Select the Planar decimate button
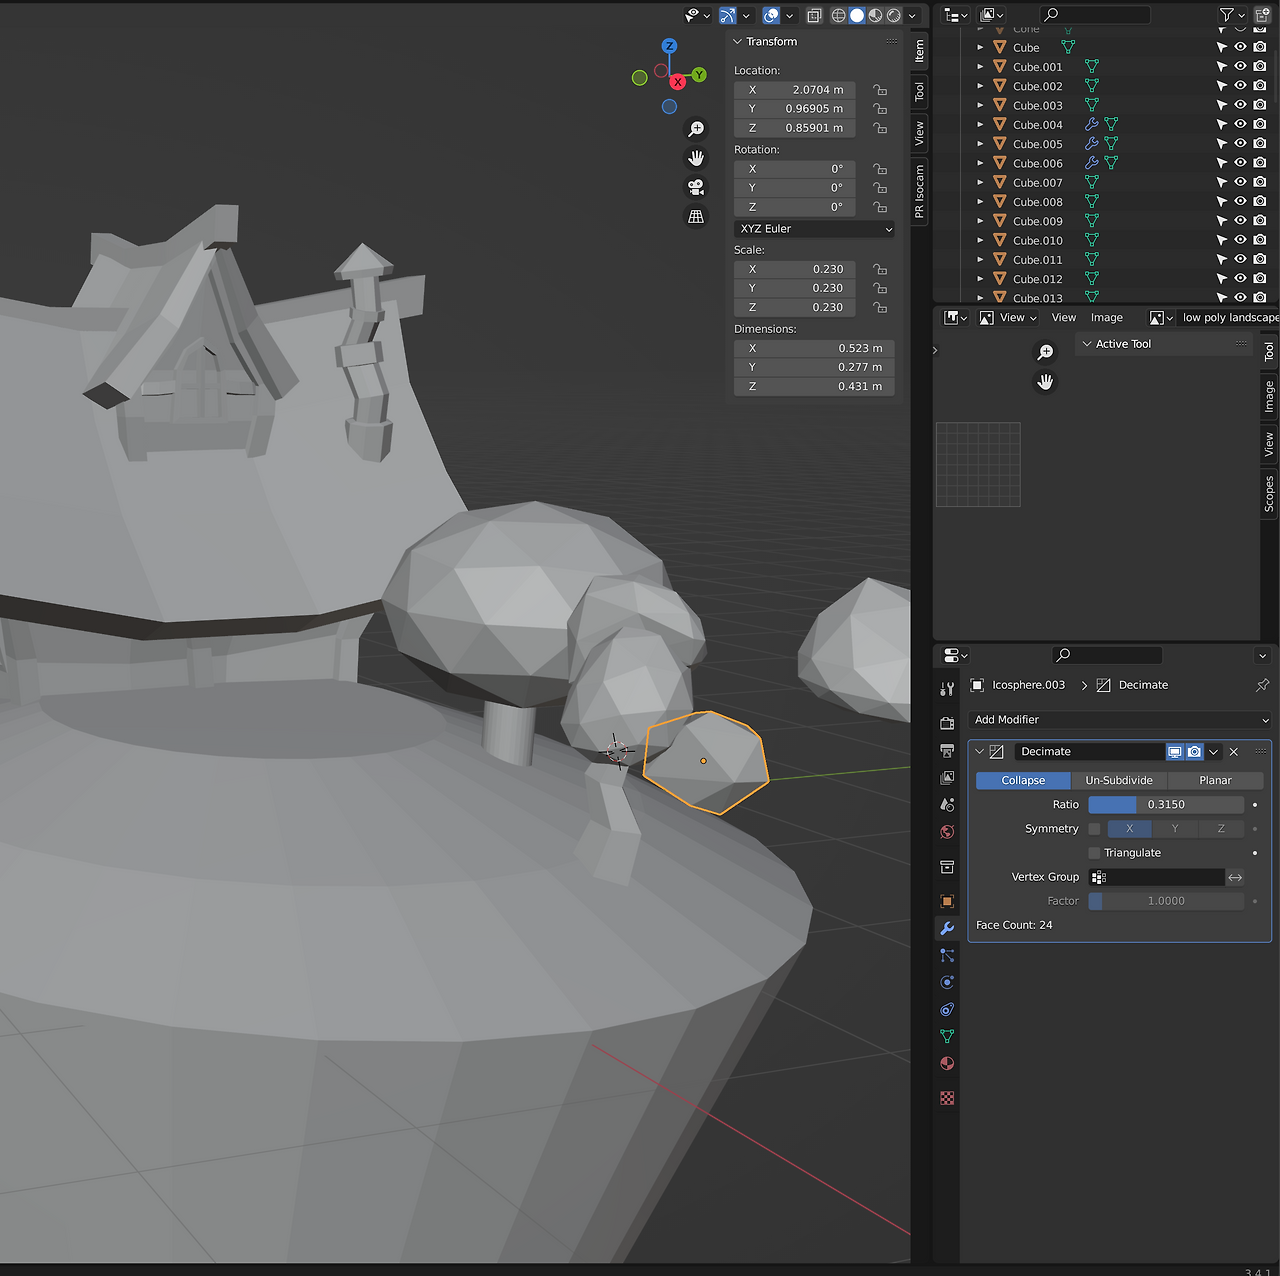The width and height of the screenshot is (1280, 1276). [x=1215, y=781]
